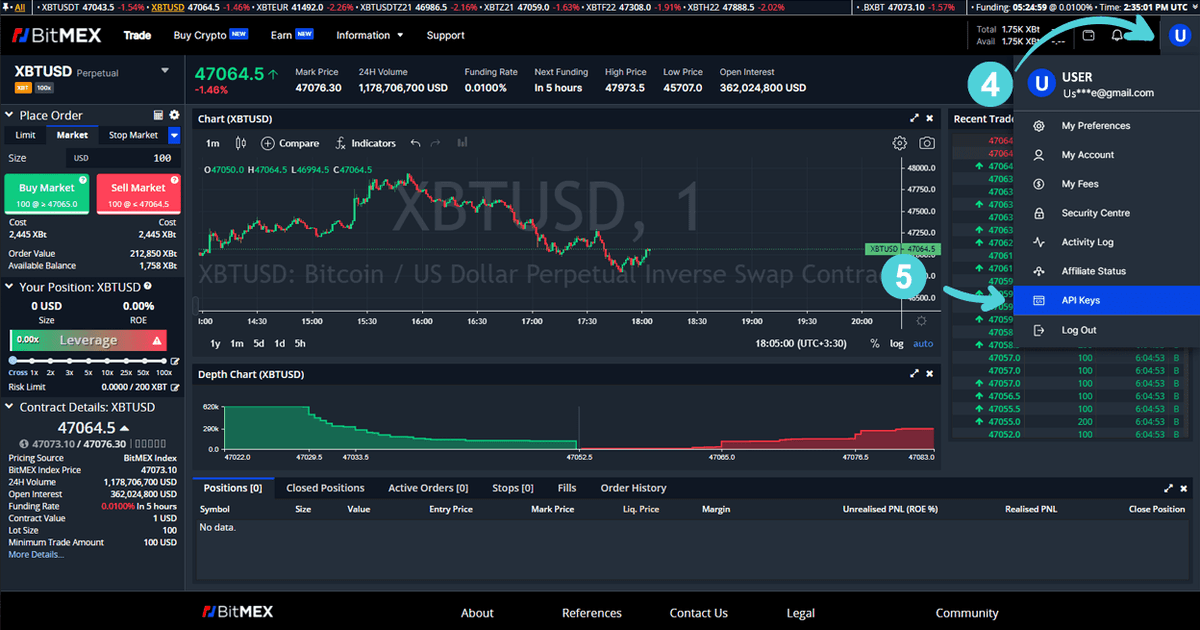This screenshot has width=1200, height=630.
Task: Select the 5d date range below the chart
Action: click(259, 343)
